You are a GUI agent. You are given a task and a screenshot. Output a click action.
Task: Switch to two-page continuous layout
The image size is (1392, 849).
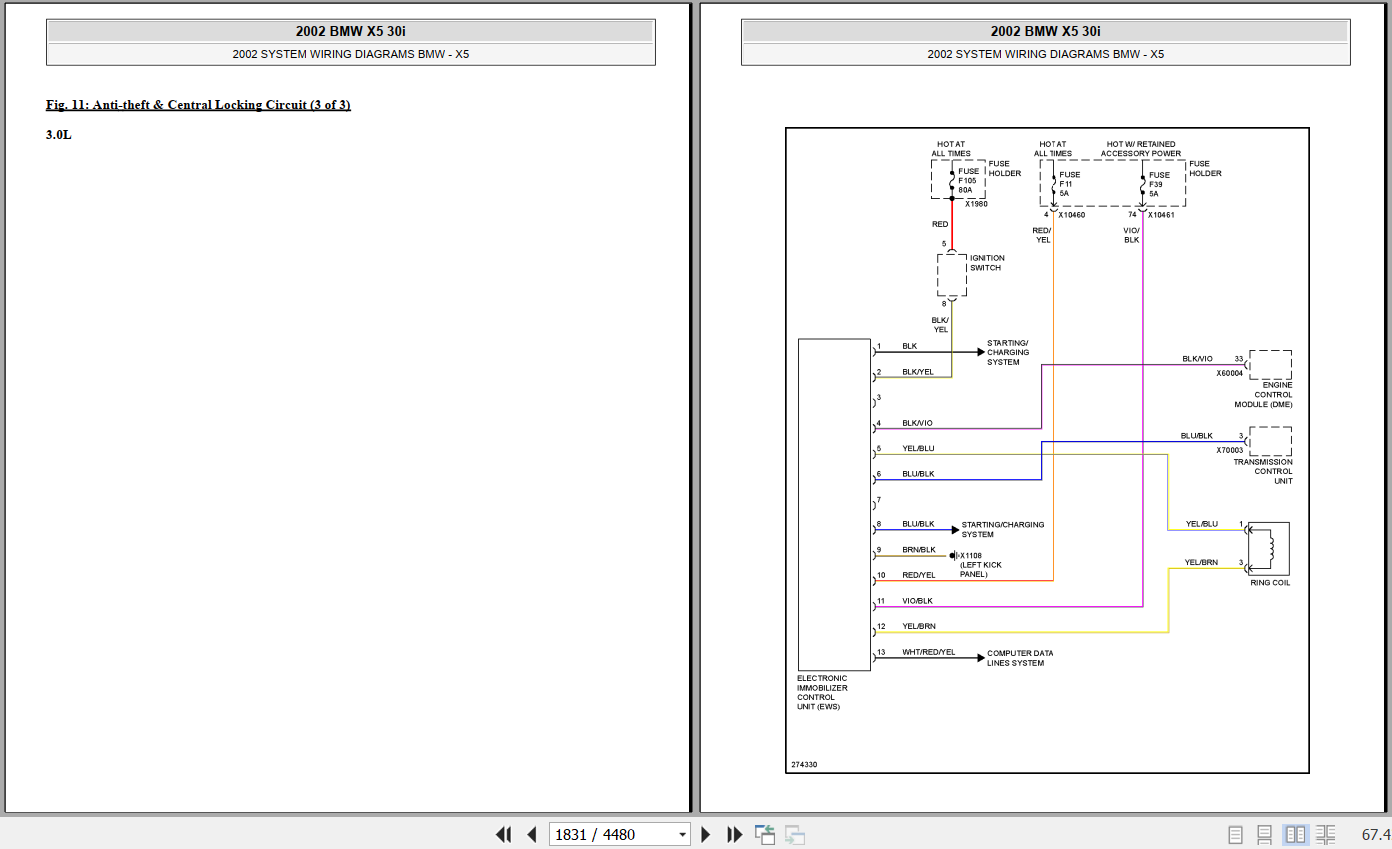(x=1326, y=834)
